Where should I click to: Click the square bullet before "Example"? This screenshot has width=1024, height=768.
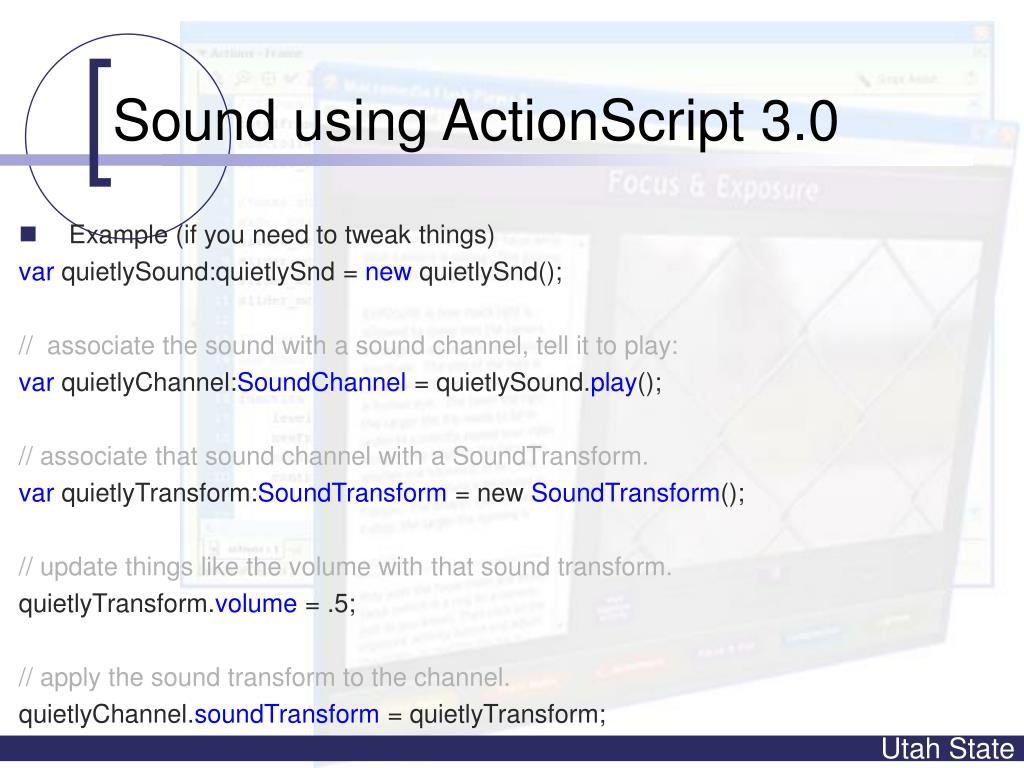(x=27, y=235)
